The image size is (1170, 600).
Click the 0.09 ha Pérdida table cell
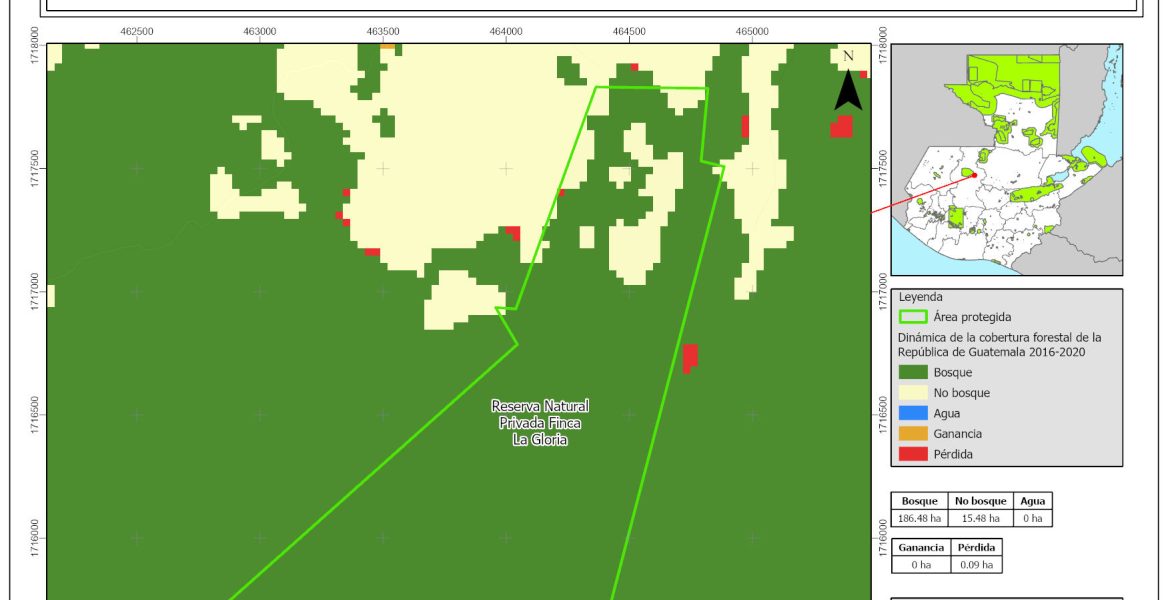coord(975,565)
